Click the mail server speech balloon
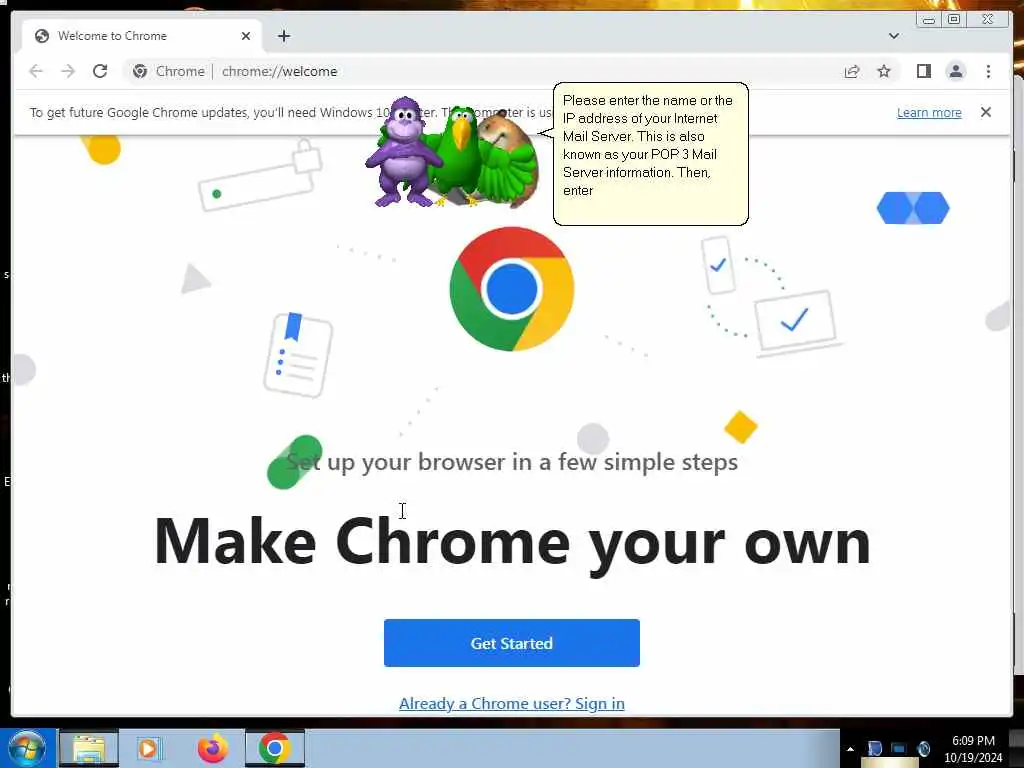 pyautogui.click(x=650, y=153)
